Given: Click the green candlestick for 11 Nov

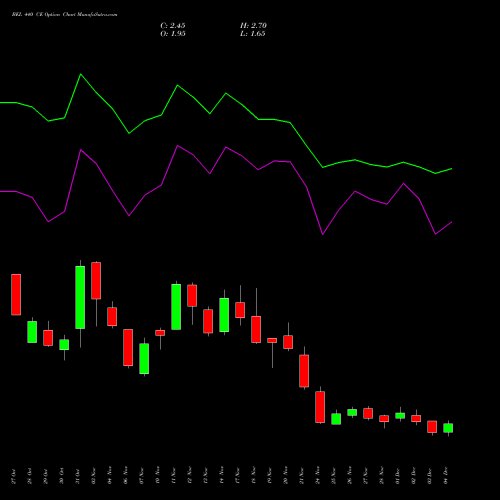Looking at the screenshot, I should coord(176,307).
